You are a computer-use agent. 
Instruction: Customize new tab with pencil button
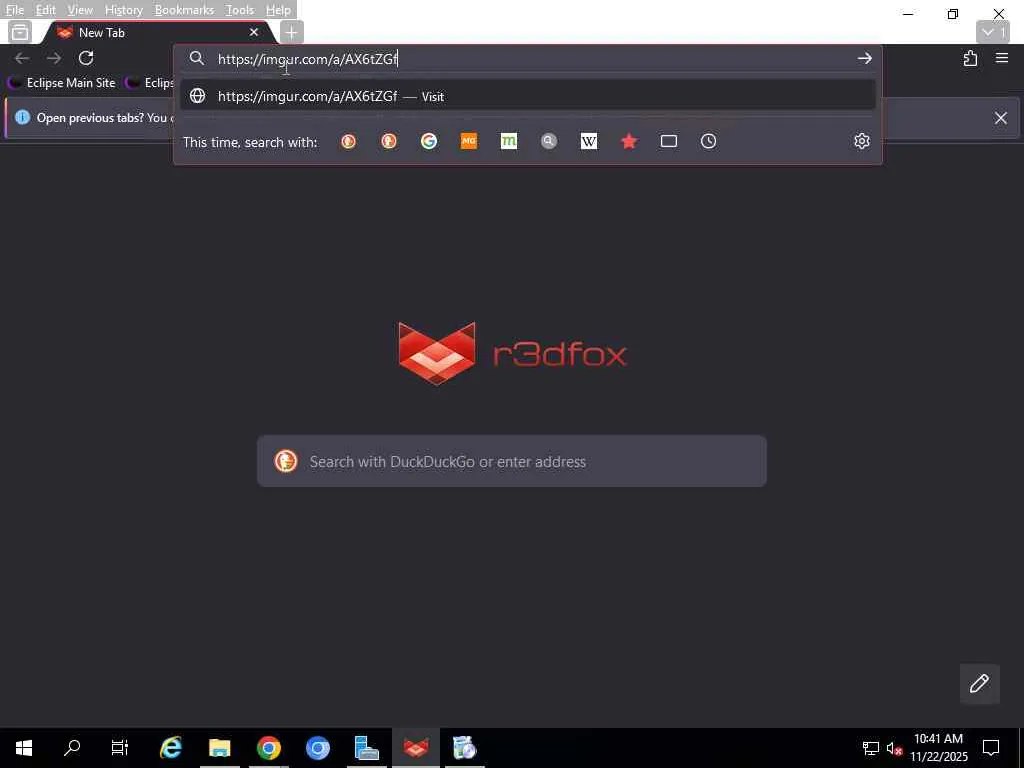[x=979, y=684]
